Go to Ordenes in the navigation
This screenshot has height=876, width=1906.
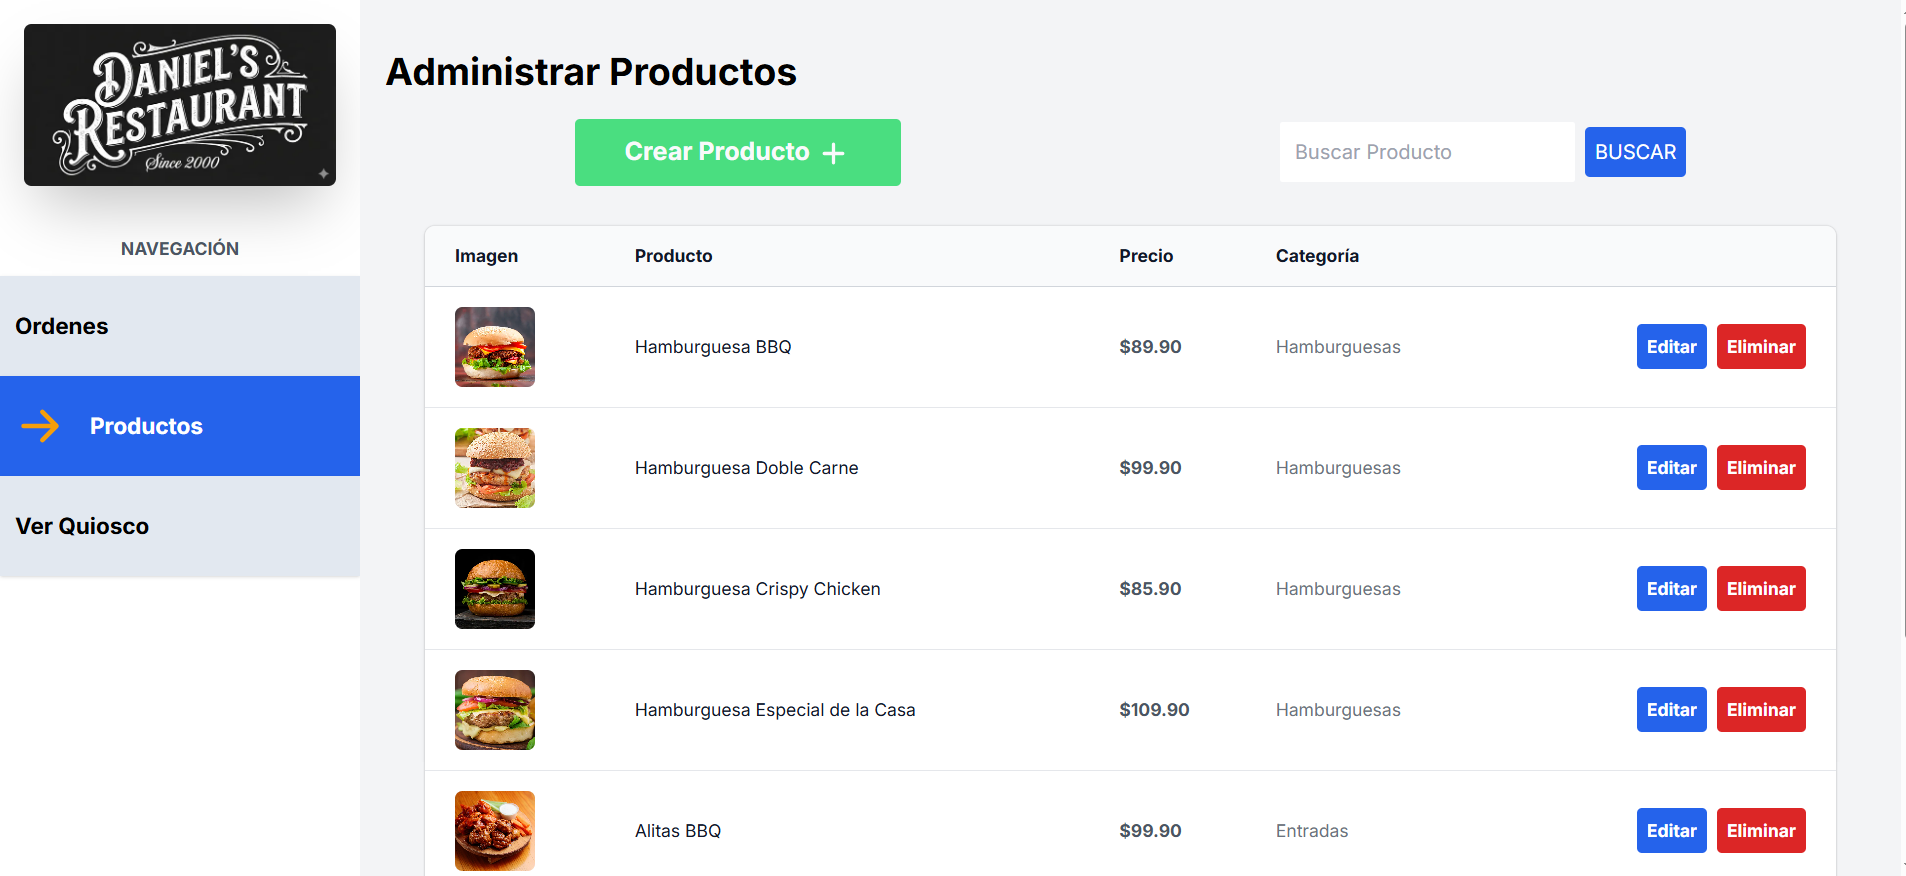(62, 326)
